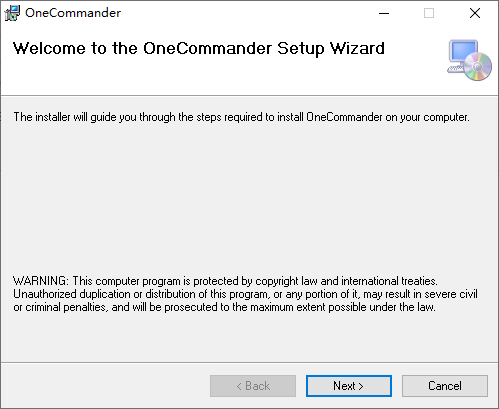Click the disabled < Back button
The width and height of the screenshot is (499, 409).
point(253,386)
